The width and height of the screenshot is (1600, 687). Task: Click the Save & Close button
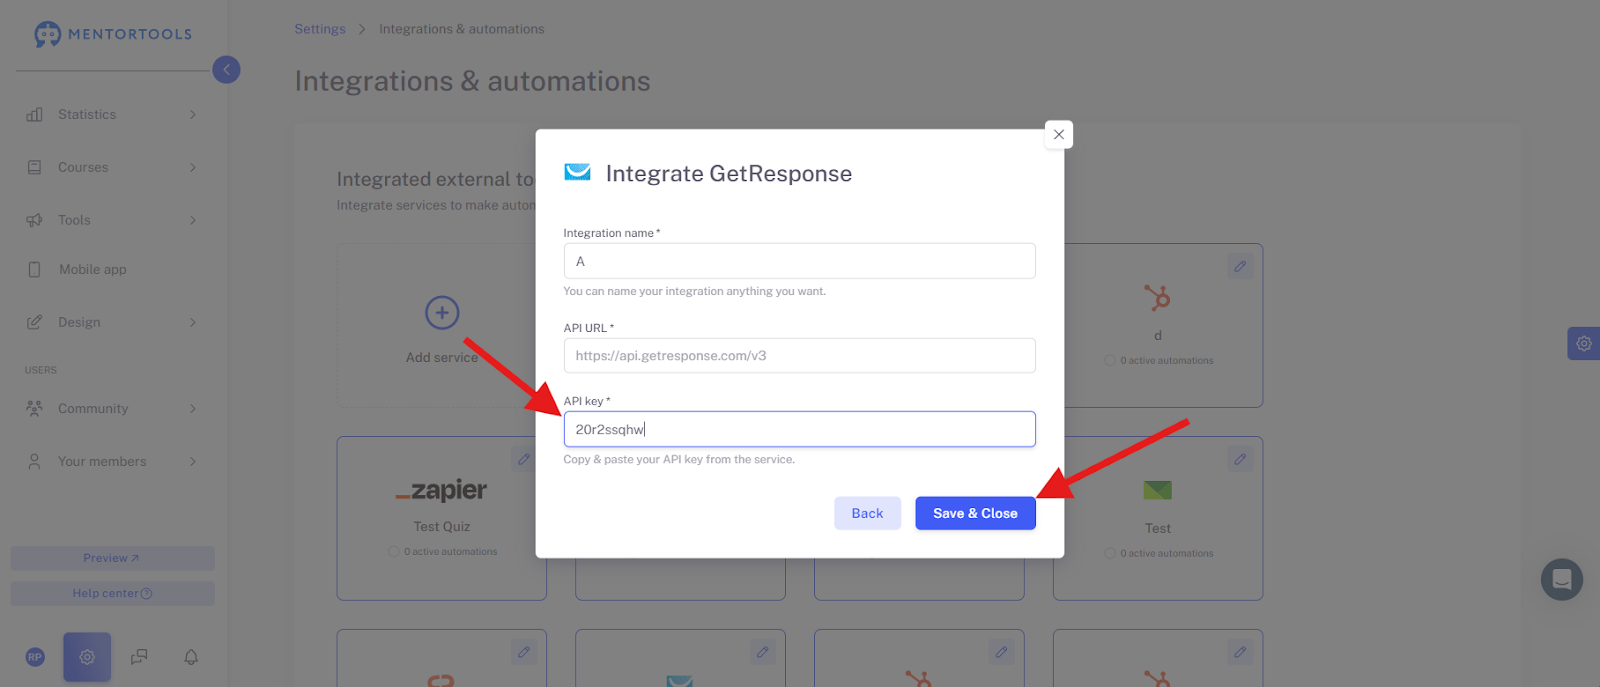coord(975,513)
